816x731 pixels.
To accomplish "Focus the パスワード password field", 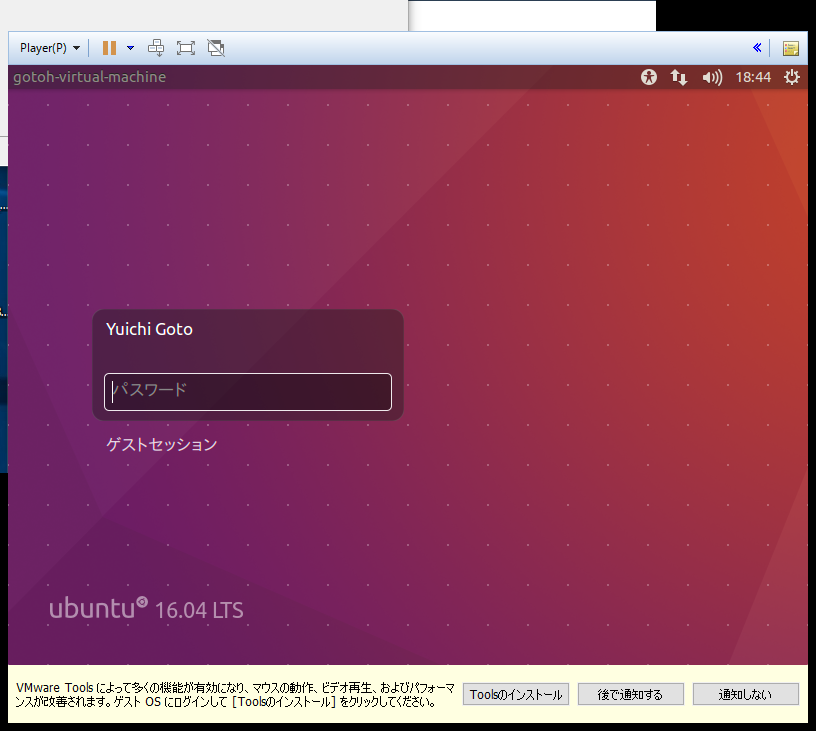I will (x=248, y=392).
